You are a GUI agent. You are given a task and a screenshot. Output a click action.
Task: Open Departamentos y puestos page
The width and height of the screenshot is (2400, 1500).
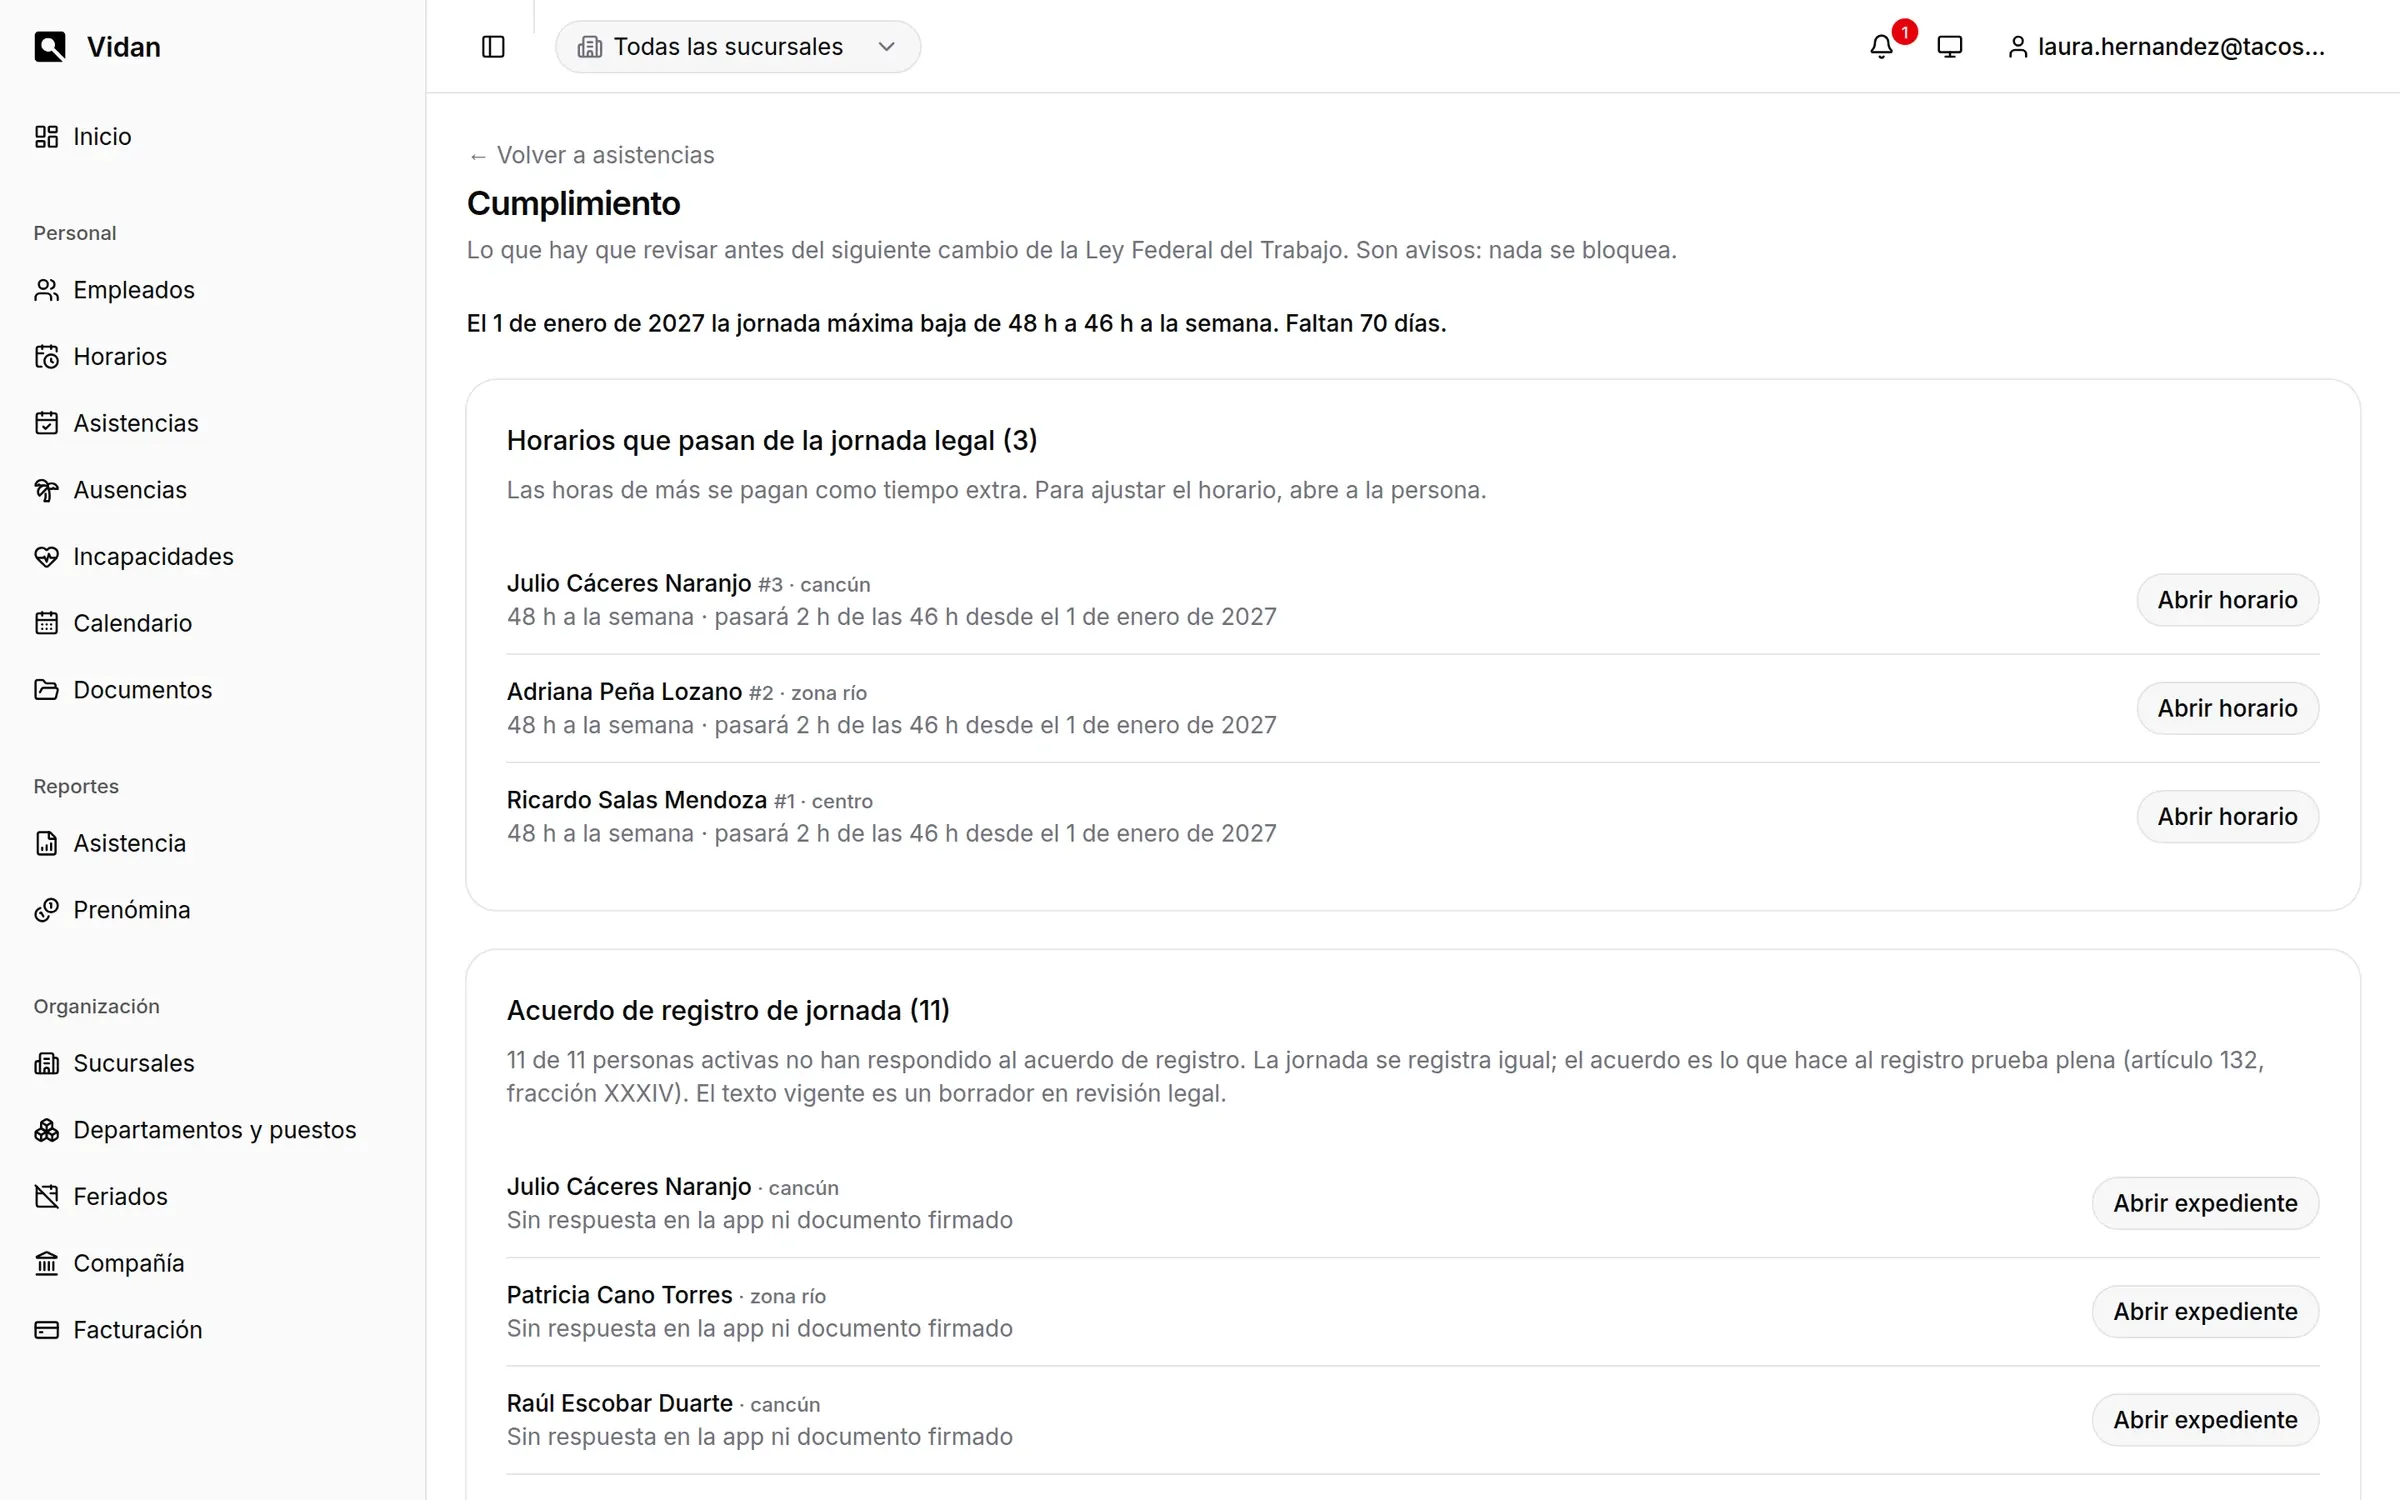coord(213,1130)
